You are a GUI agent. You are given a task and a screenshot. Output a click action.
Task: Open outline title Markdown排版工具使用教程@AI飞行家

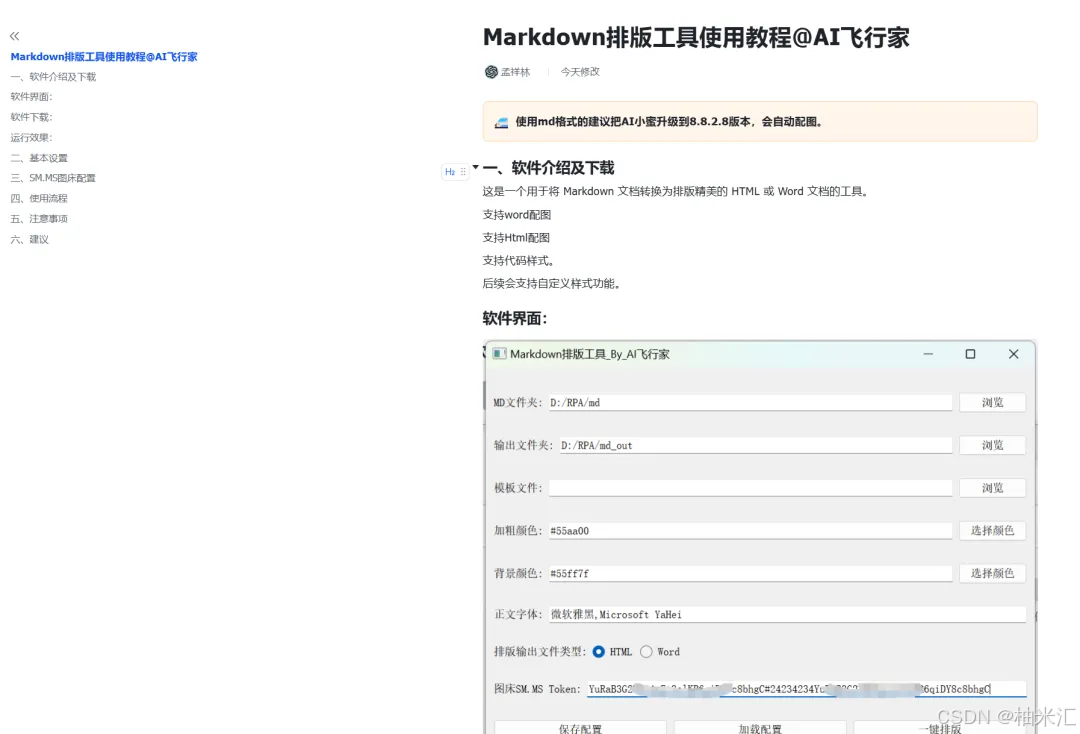pos(104,56)
